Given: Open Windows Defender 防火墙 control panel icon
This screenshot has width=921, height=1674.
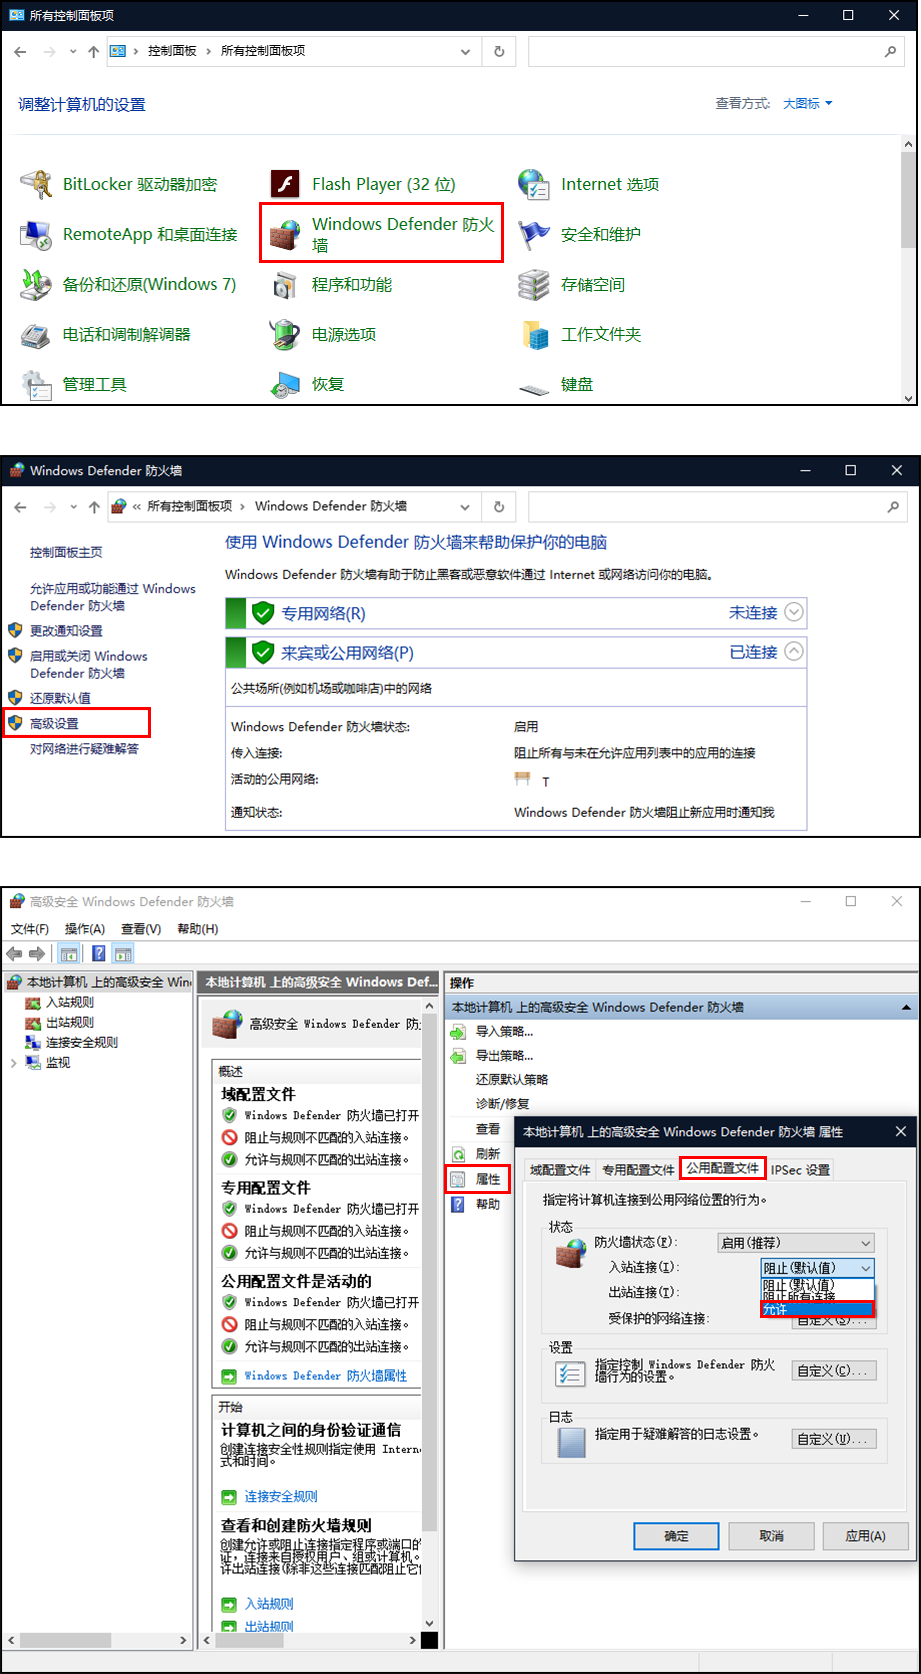Looking at the screenshot, I should coord(286,235).
